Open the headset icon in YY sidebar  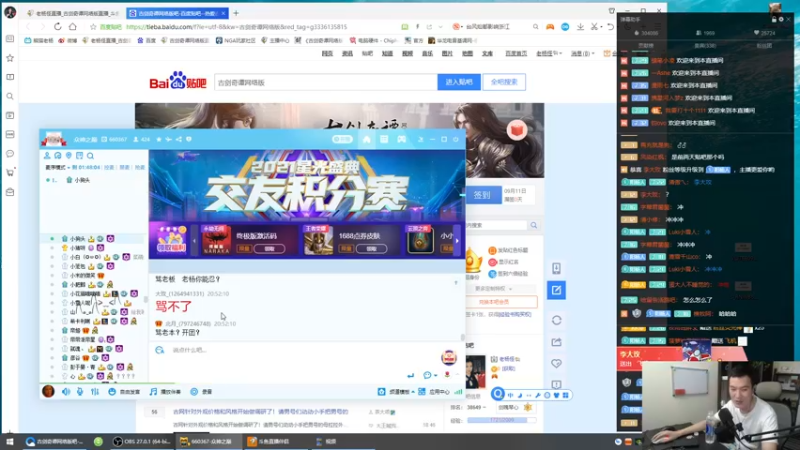(x=58, y=156)
